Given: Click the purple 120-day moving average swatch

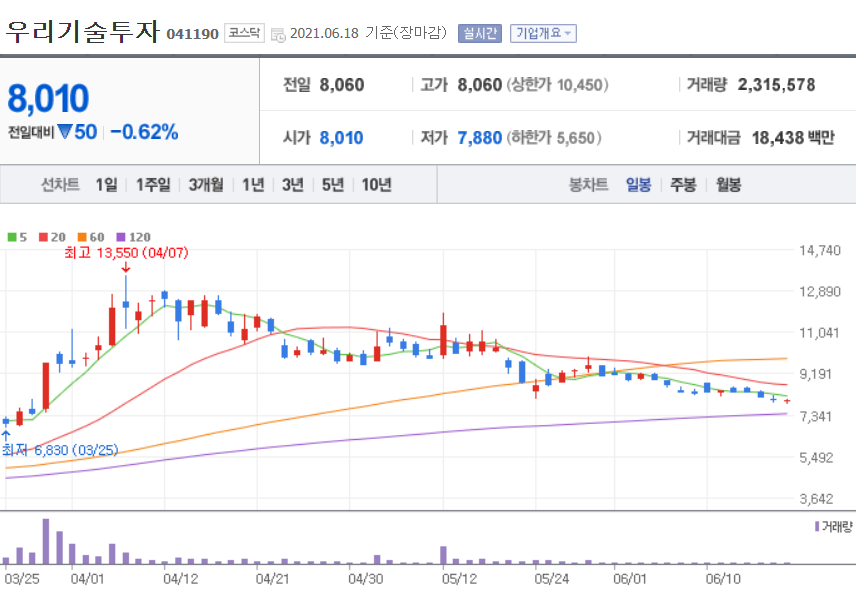Looking at the screenshot, I should pos(121,237).
